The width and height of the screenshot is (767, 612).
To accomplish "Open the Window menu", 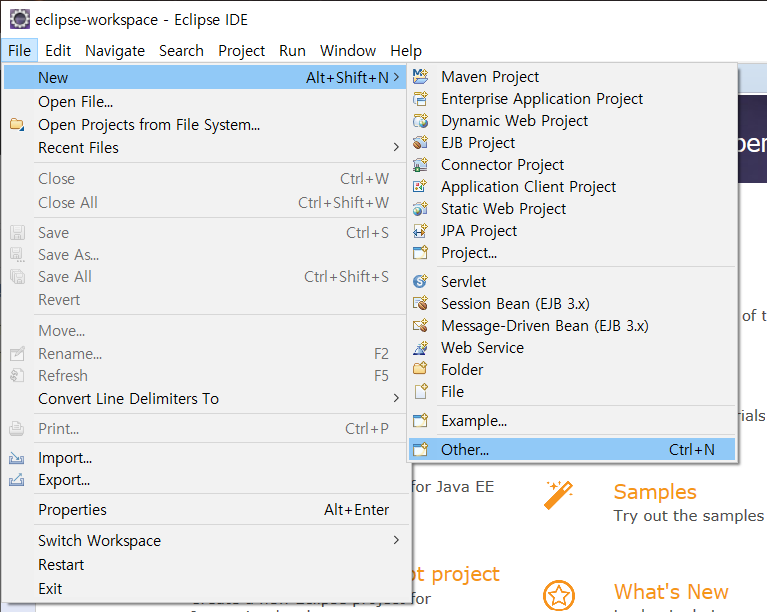I will click(348, 51).
